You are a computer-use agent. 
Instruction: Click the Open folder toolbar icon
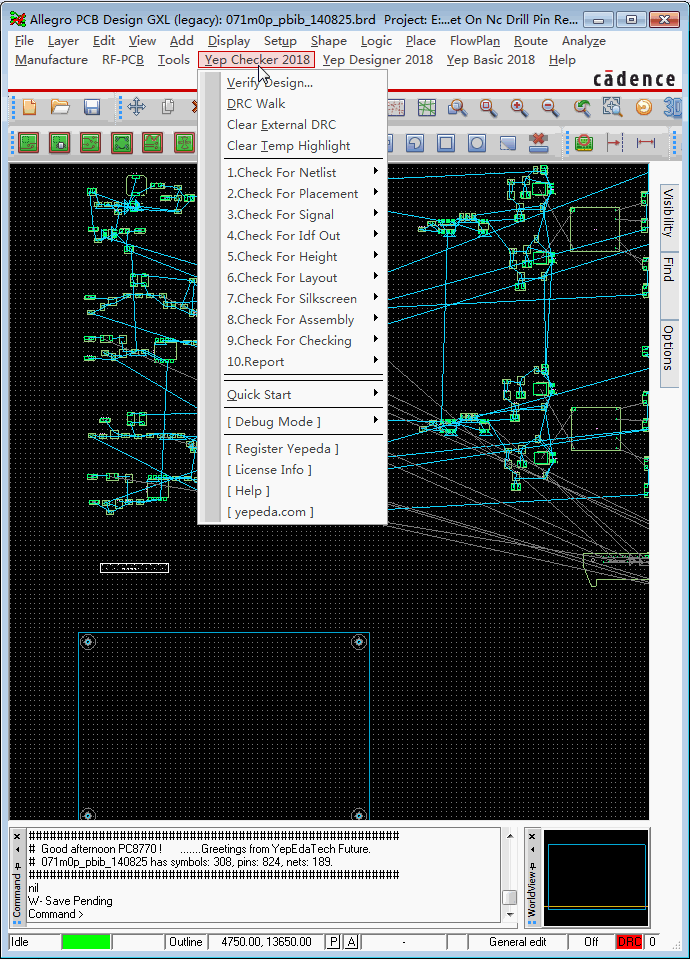click(x=60, y=108)
